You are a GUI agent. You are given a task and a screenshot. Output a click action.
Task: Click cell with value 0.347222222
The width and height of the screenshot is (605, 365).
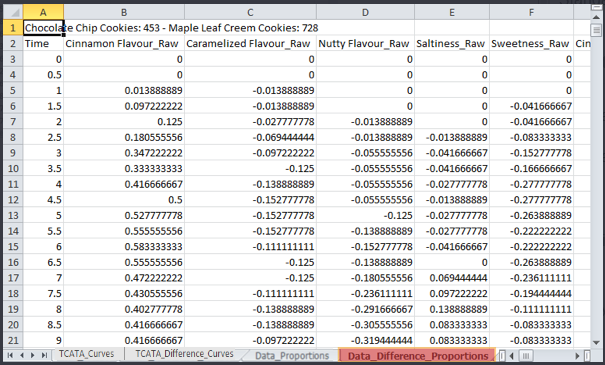124,153
